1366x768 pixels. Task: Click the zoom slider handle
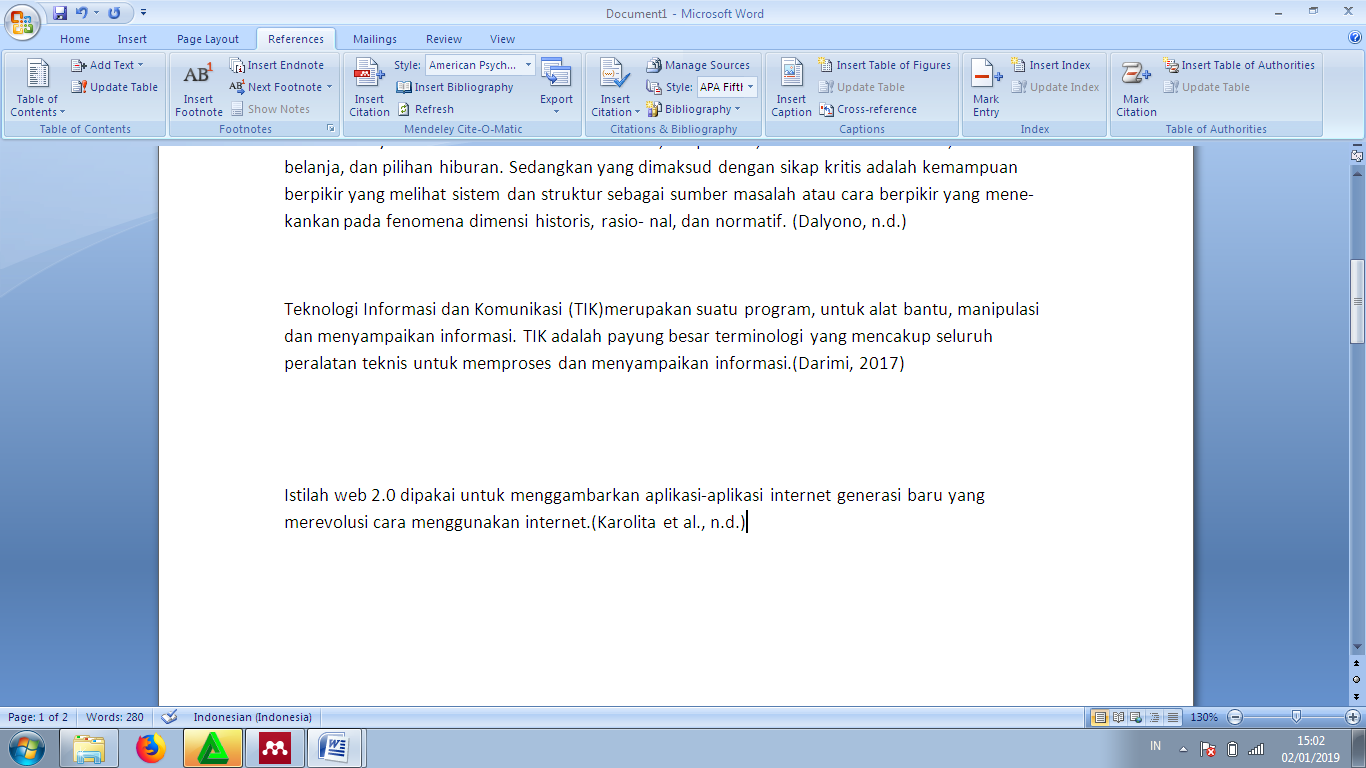[x=1296, y=717]
